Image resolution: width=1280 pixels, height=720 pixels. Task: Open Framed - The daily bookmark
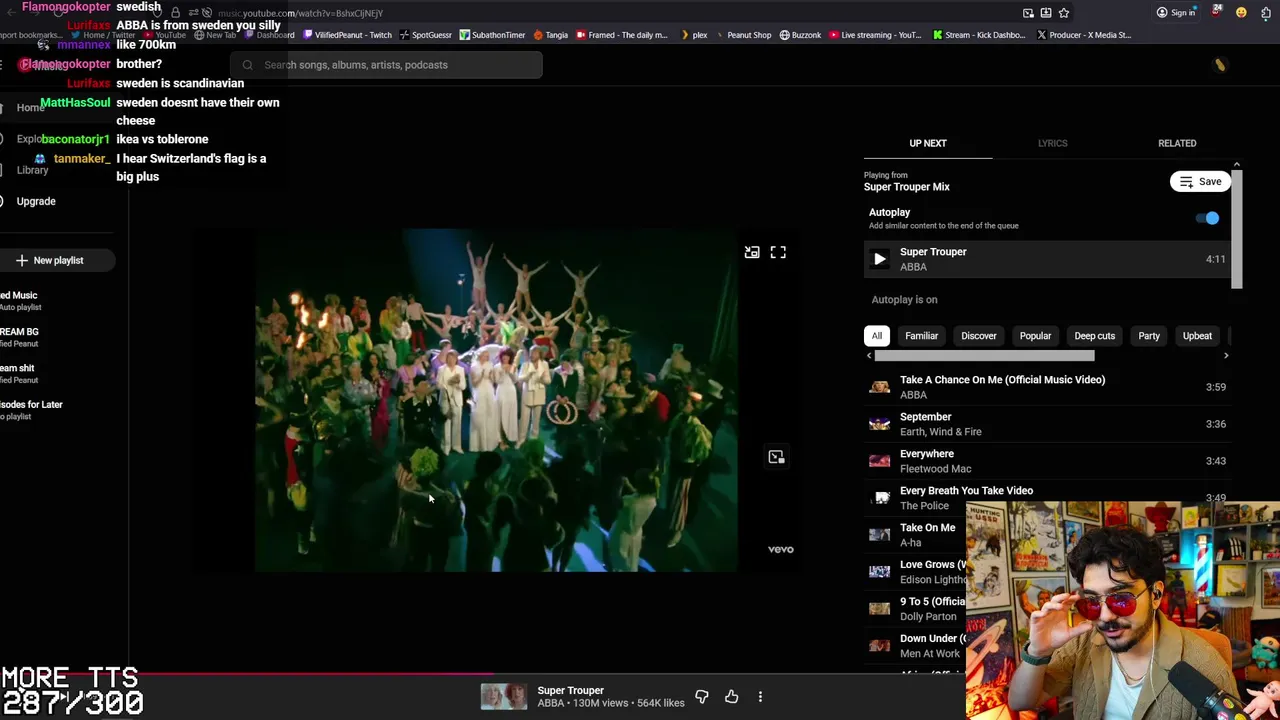tap(621, 35)
